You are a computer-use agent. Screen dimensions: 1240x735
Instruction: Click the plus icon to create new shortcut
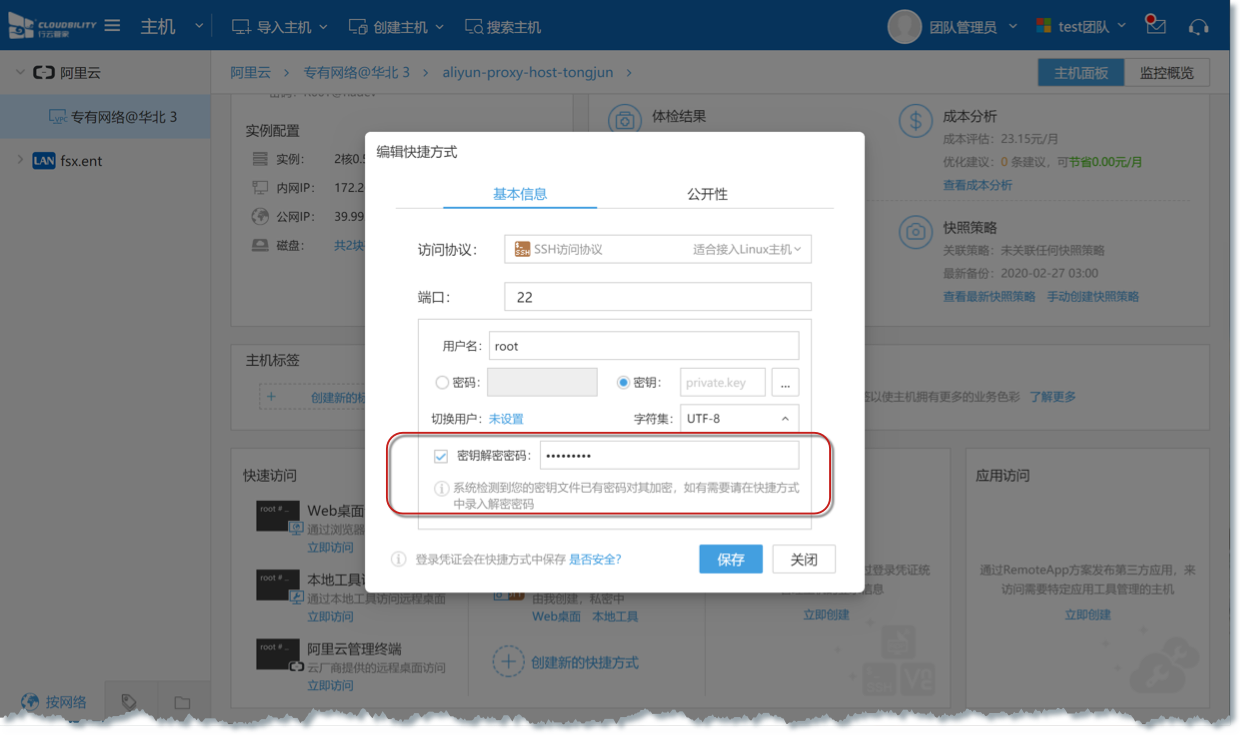pos(509,662)
